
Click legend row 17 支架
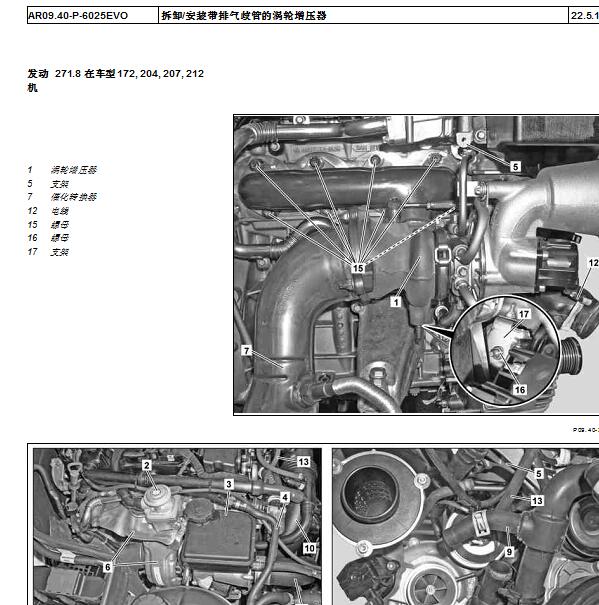tap(48, 252)
